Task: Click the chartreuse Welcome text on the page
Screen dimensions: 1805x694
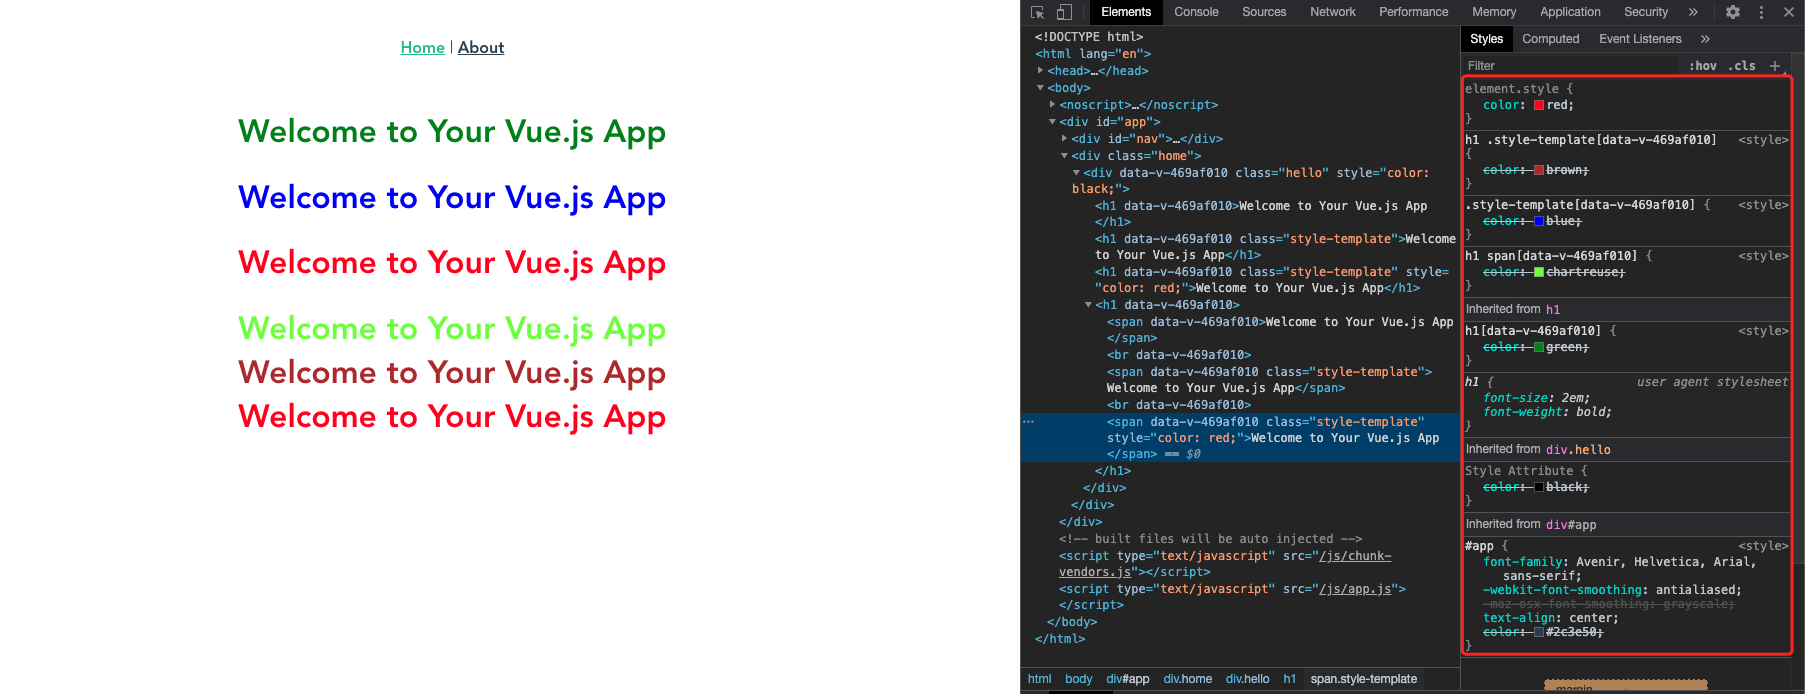Action: point(452,329)
